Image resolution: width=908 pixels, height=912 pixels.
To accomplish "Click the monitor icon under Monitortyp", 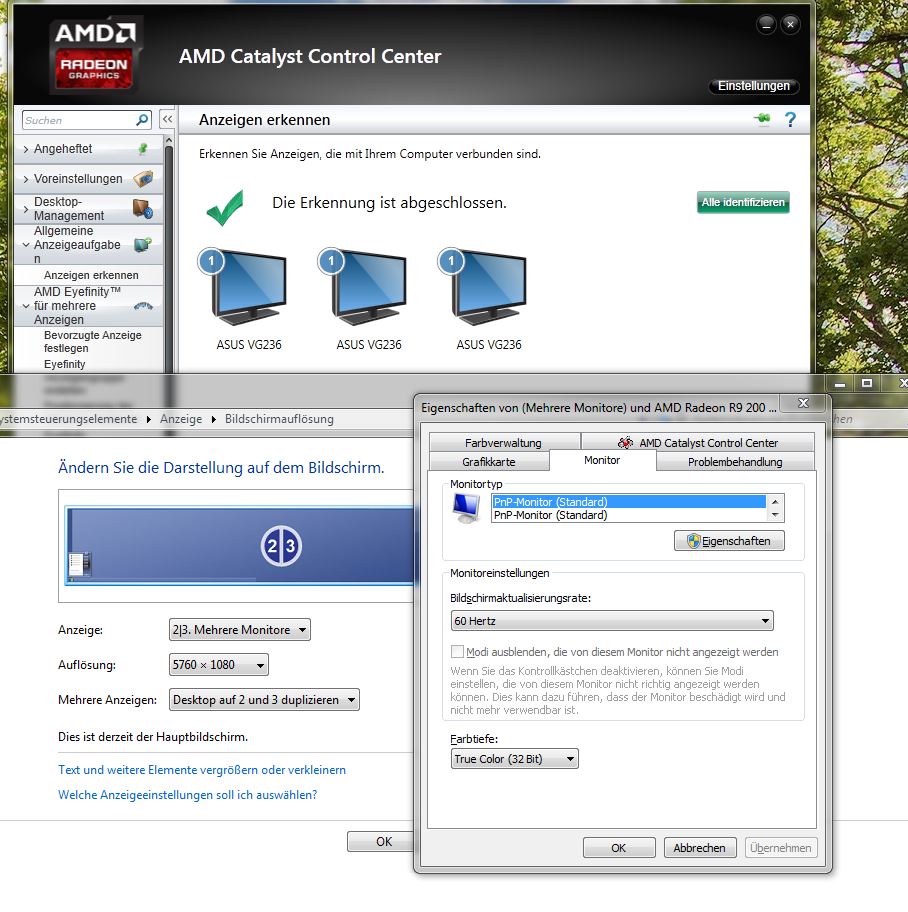I will (x=467, y=508).
